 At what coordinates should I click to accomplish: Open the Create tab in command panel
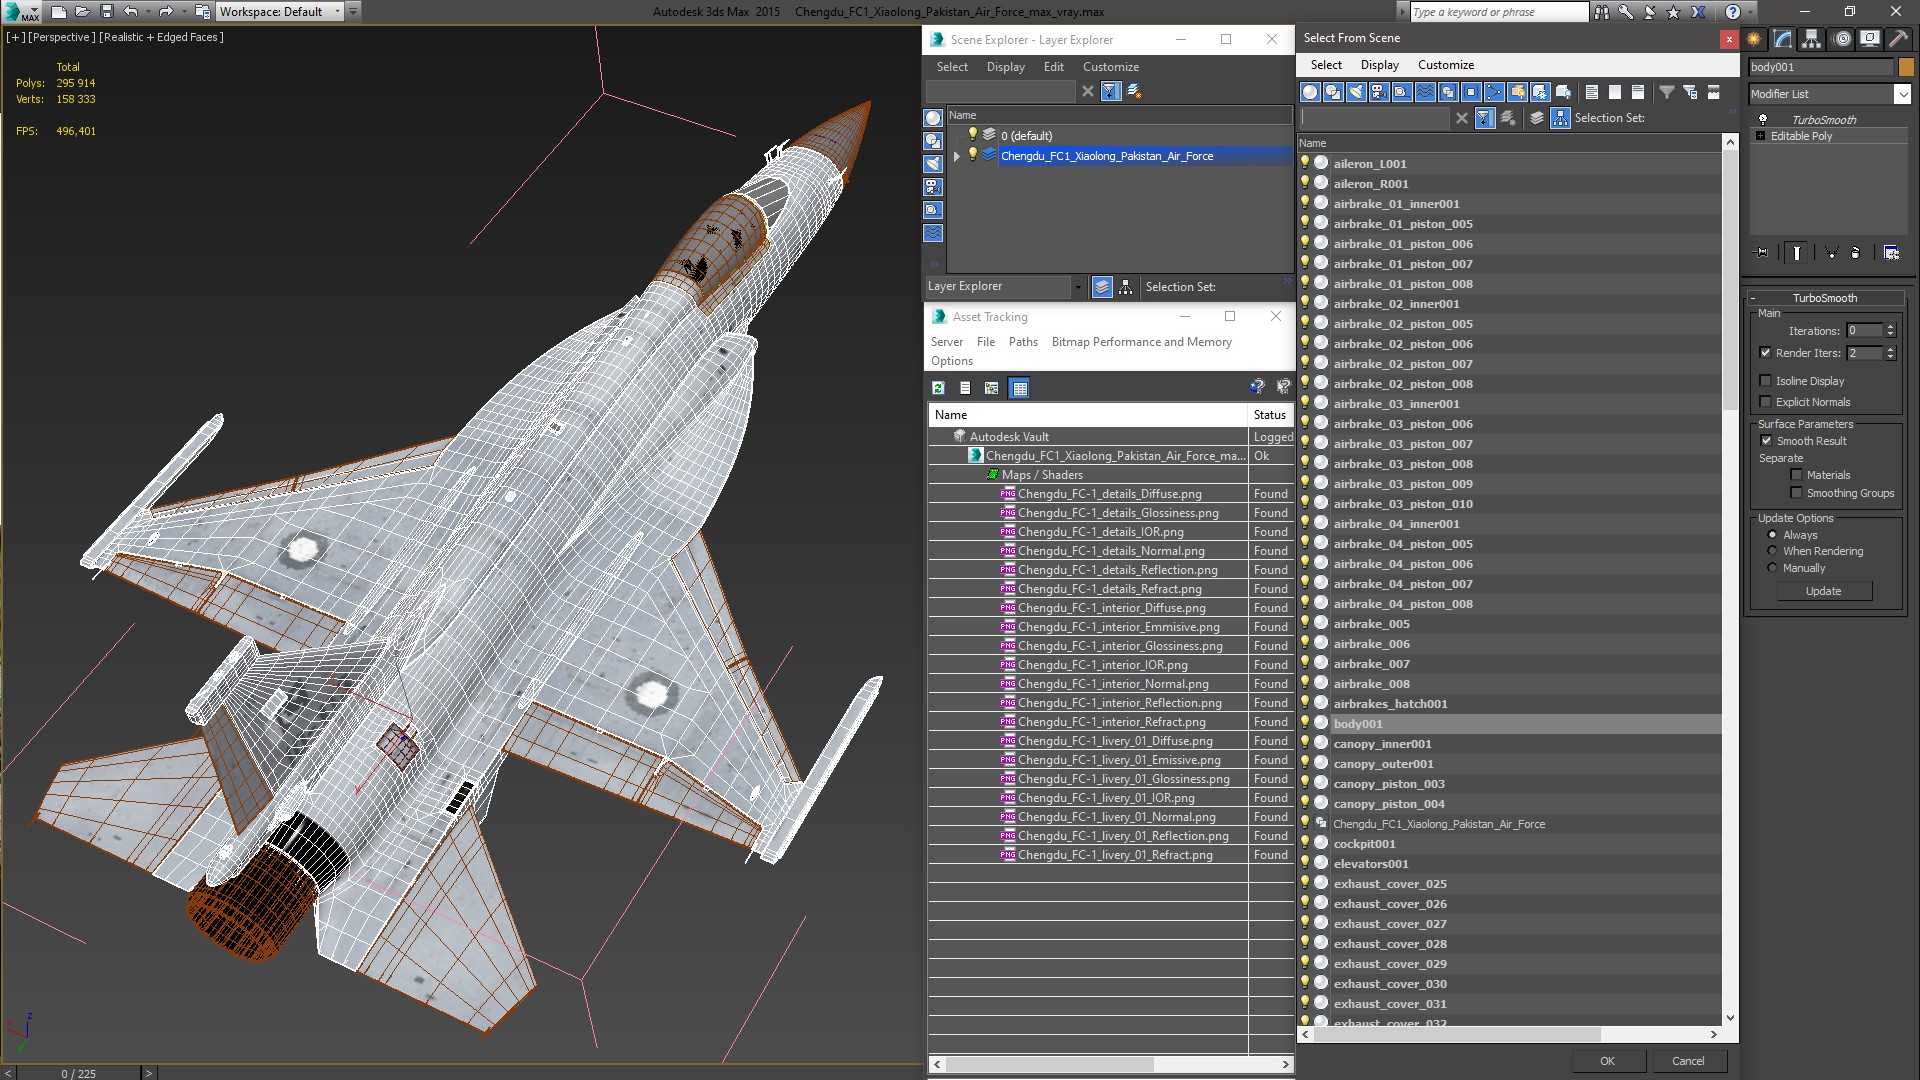1755,39
